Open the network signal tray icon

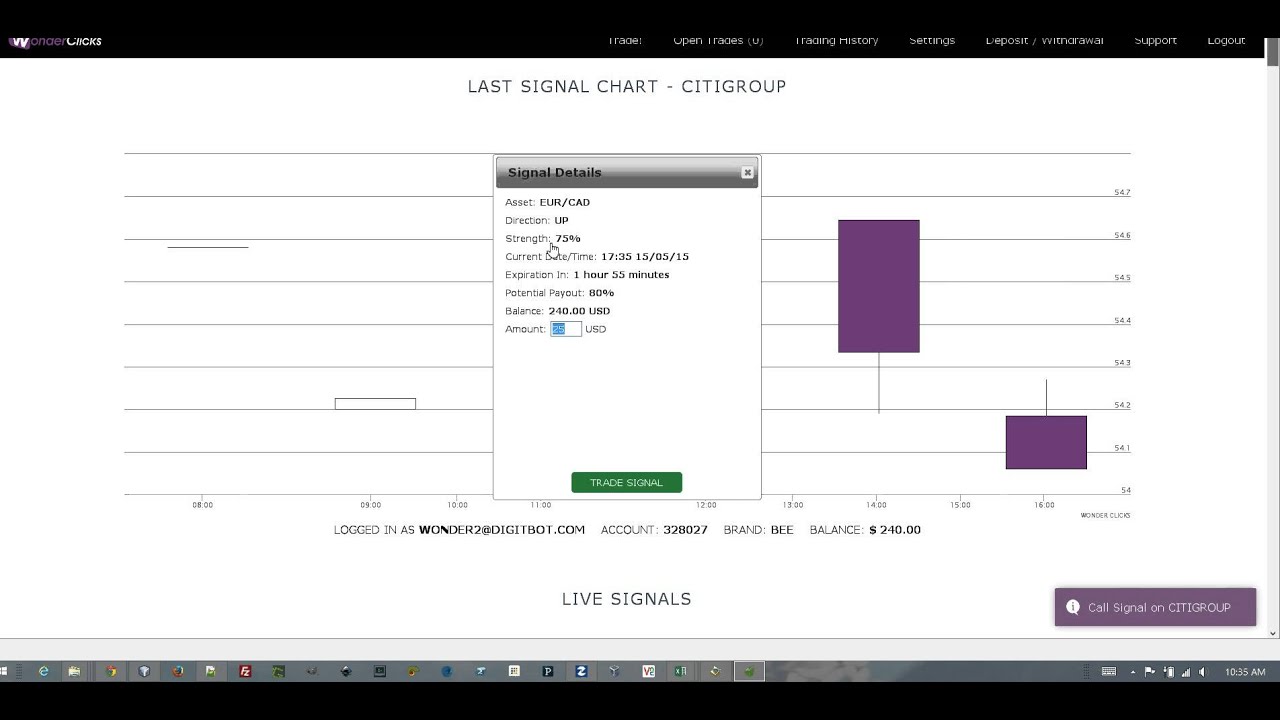pos(1186,672)
